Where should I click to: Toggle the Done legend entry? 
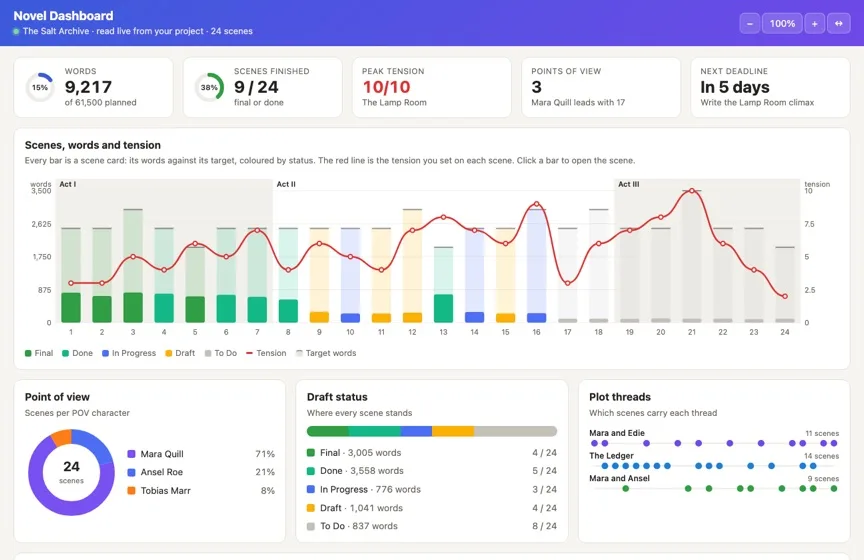pos(77,353)
